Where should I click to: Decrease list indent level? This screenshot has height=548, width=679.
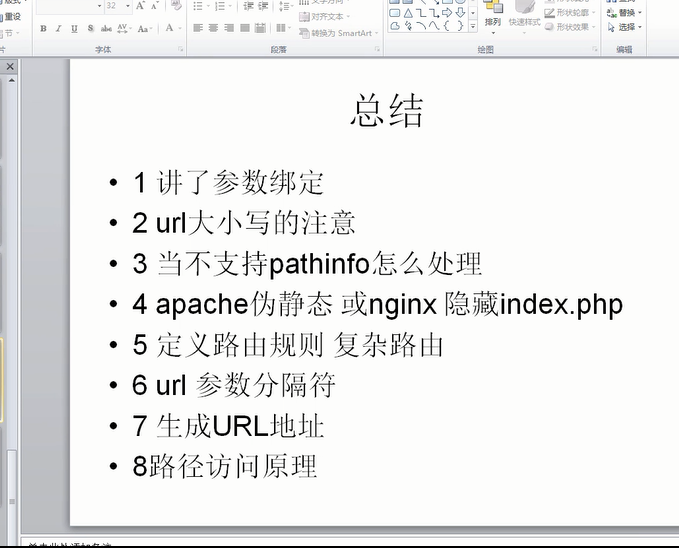point(248,6)
